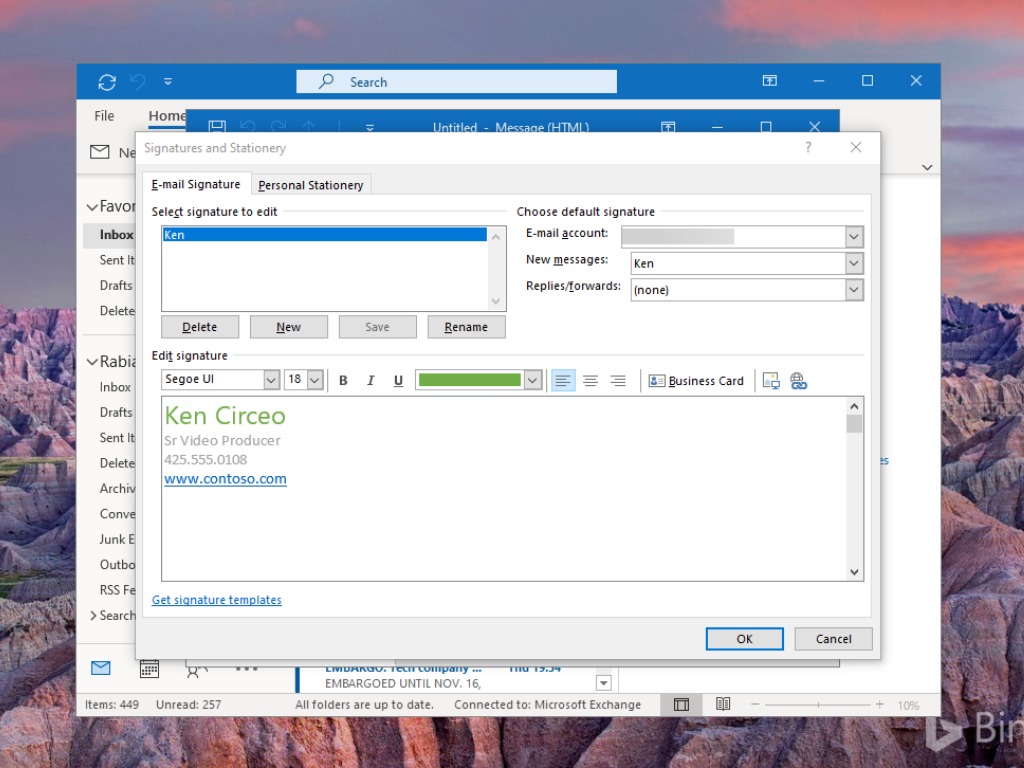Expand the font size 18 dropdown
Image resolution: width=1024 pixels, height=768 pixels.
coord(315,380)
